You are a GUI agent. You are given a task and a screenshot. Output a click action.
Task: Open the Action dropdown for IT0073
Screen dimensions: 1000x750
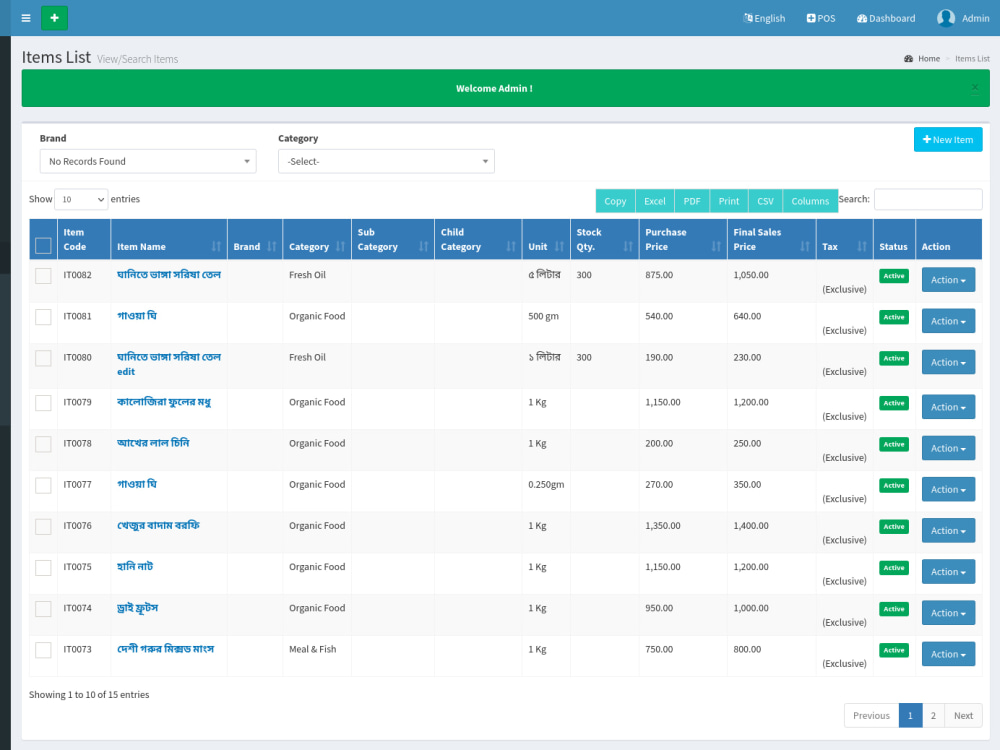click(948, 654)
